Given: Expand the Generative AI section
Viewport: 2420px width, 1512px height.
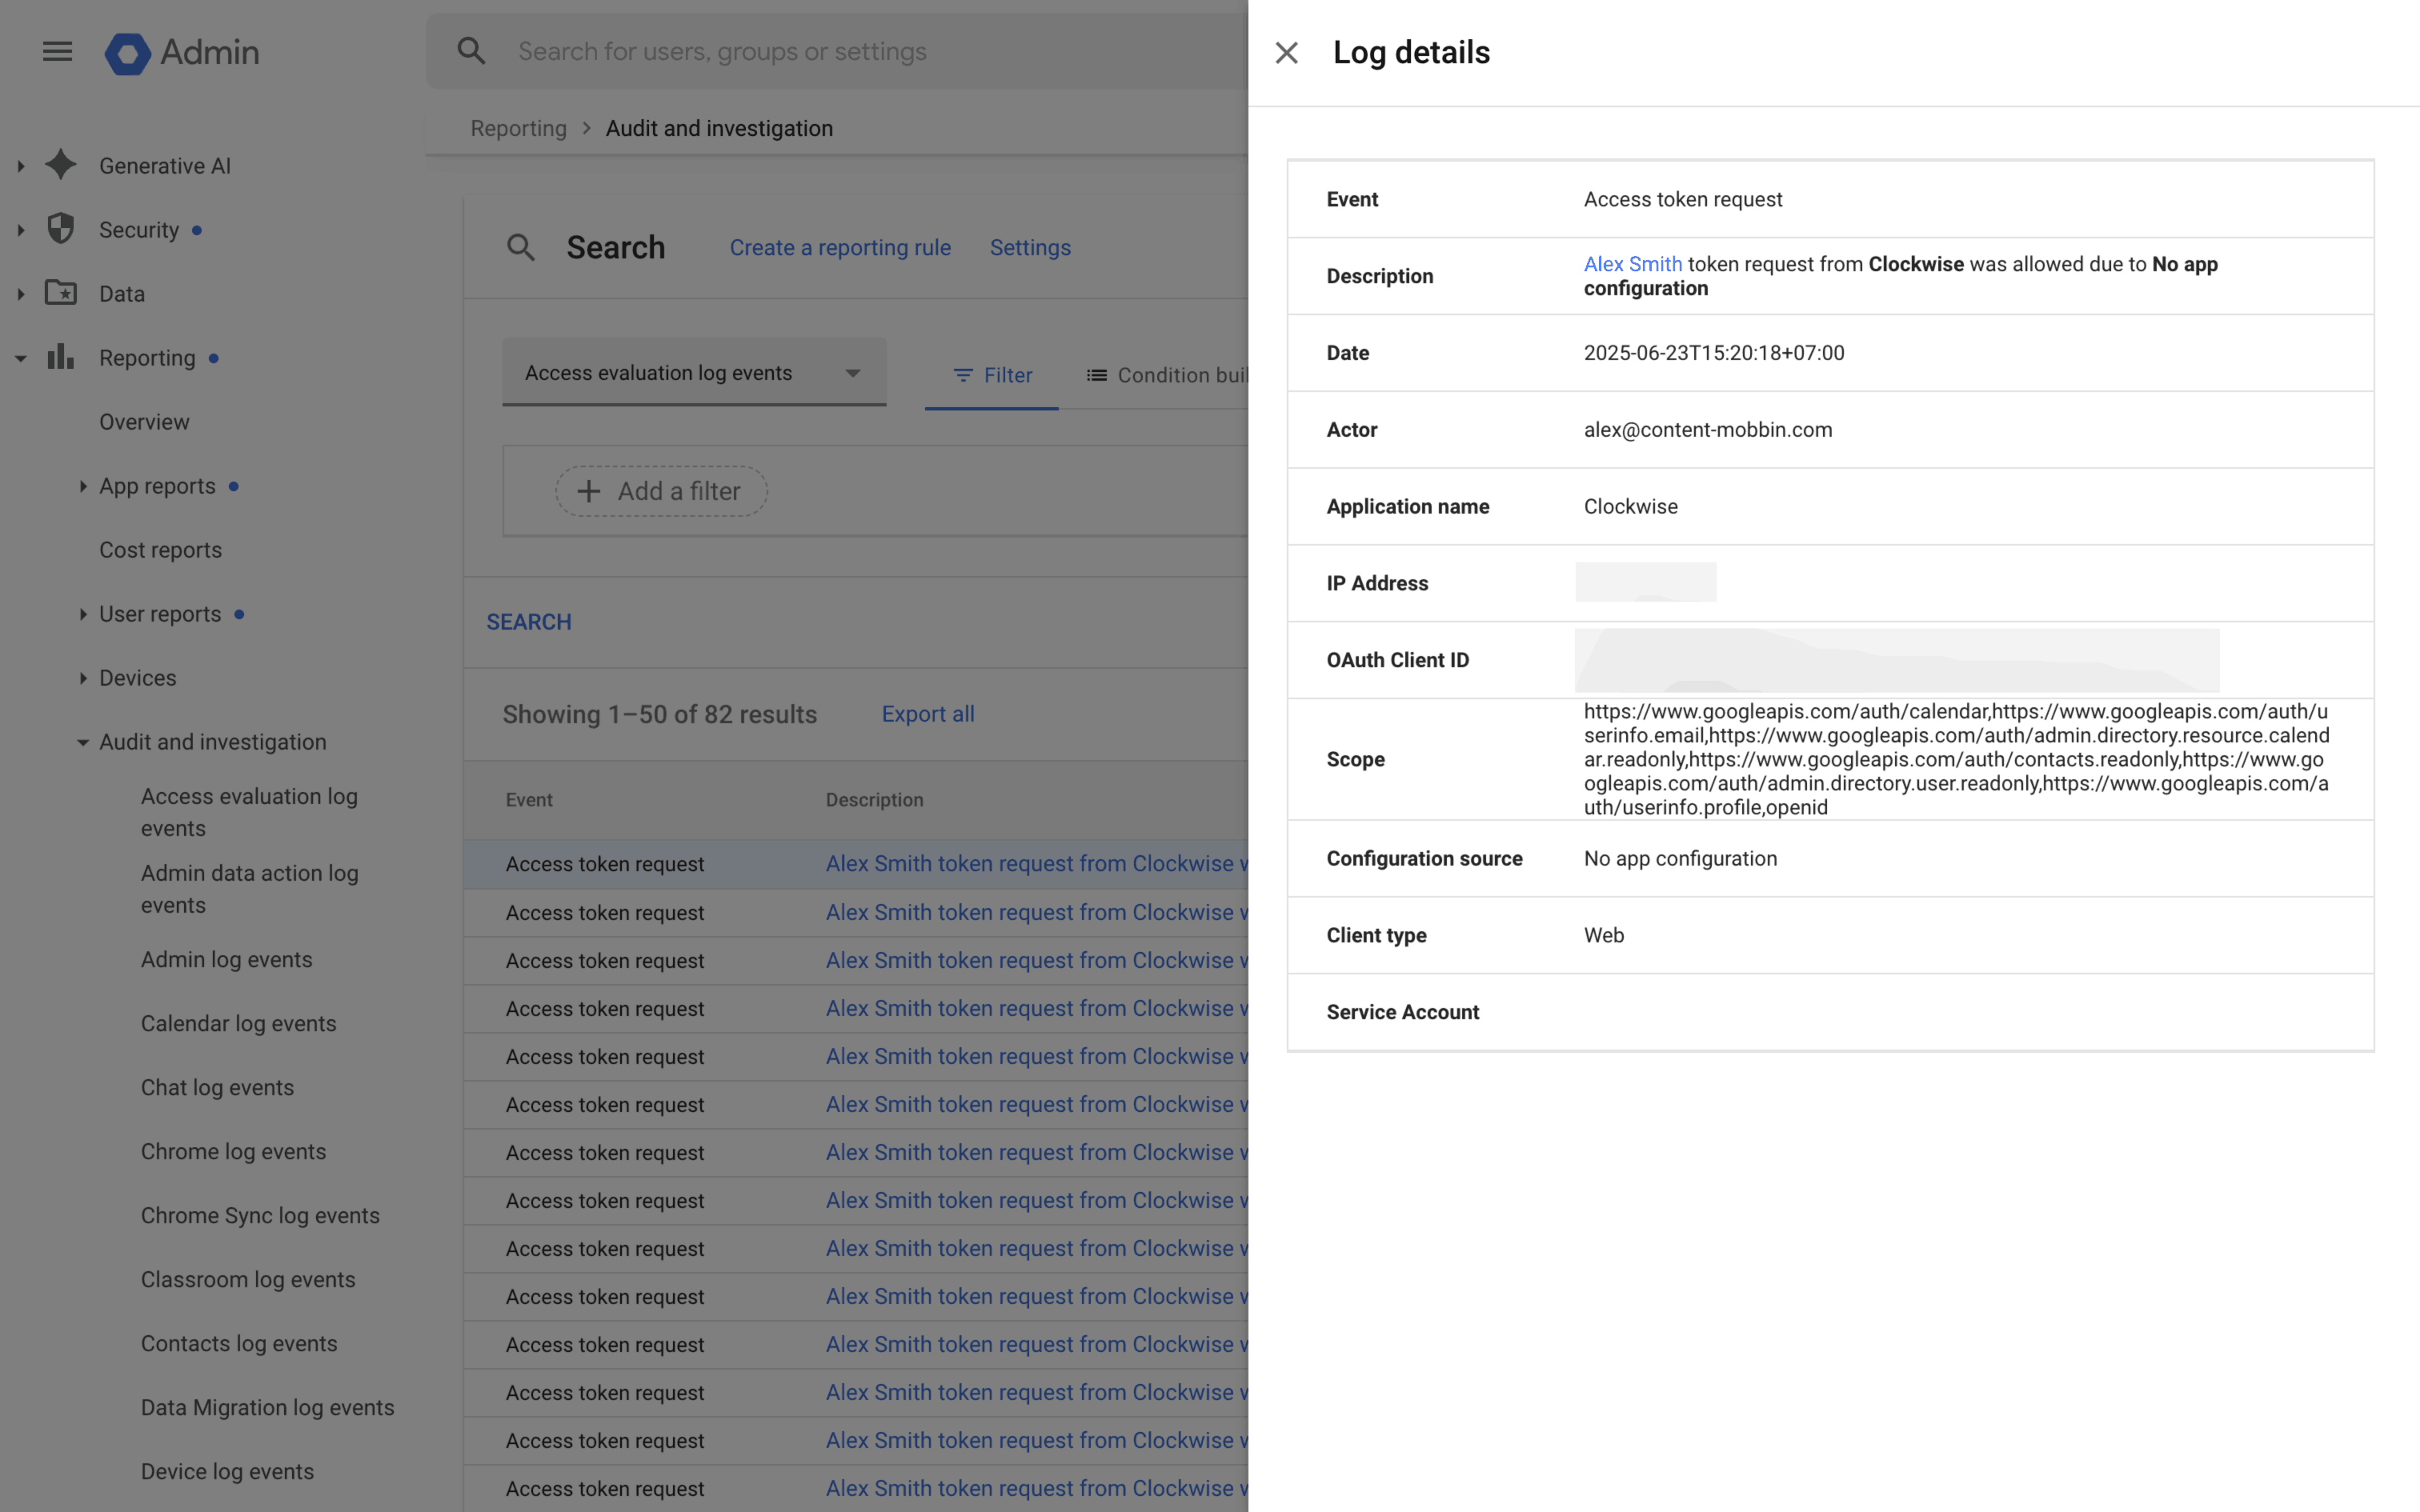Looking at the screenshot, I should click(x=21, y=166).
